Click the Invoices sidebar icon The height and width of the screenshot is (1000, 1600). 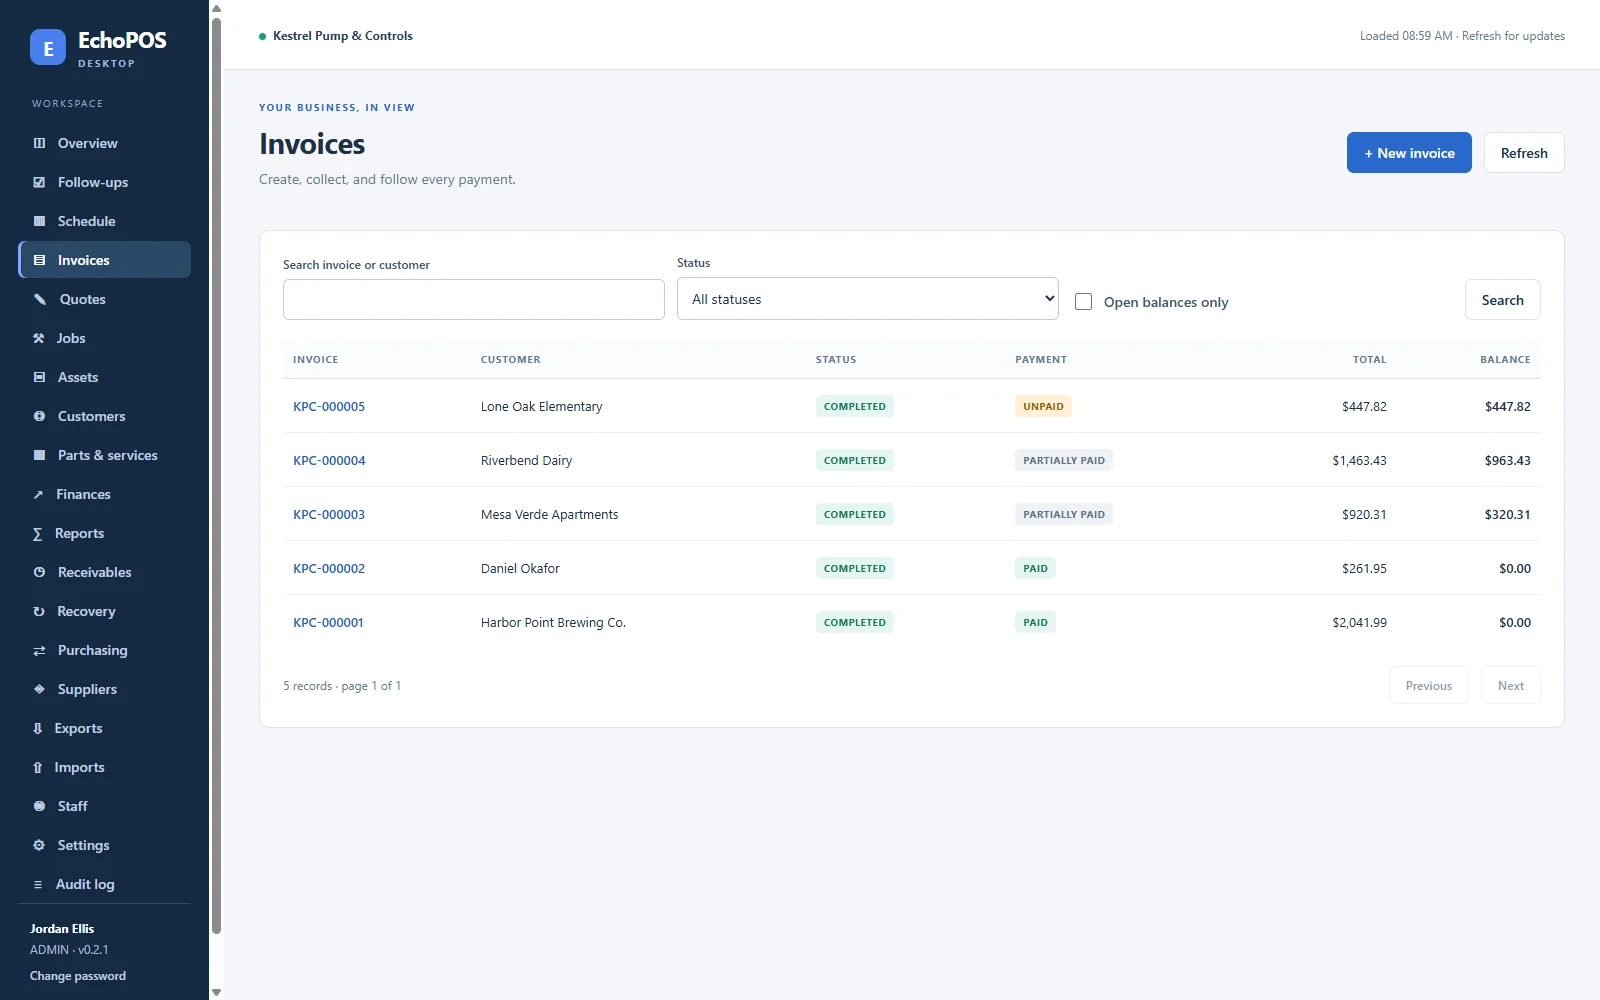(x=39, y=260)
